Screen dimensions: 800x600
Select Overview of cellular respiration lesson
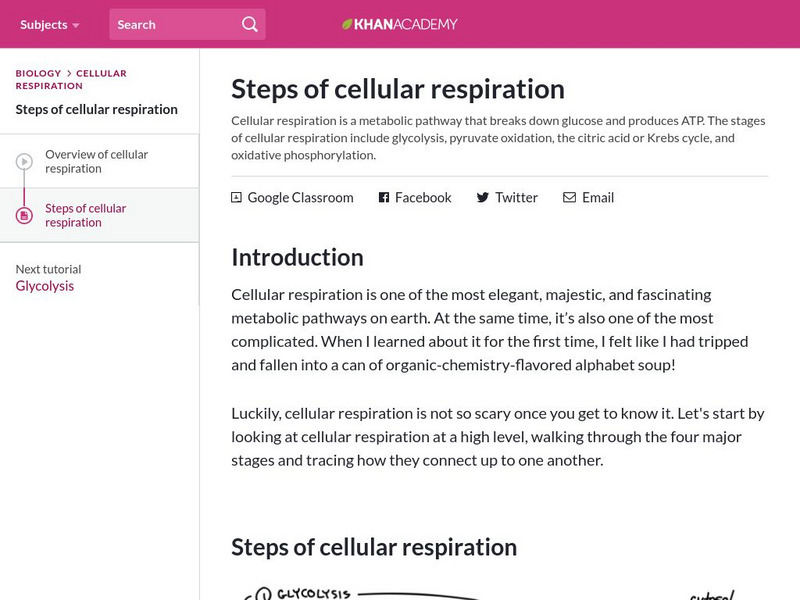click(96, 162)
